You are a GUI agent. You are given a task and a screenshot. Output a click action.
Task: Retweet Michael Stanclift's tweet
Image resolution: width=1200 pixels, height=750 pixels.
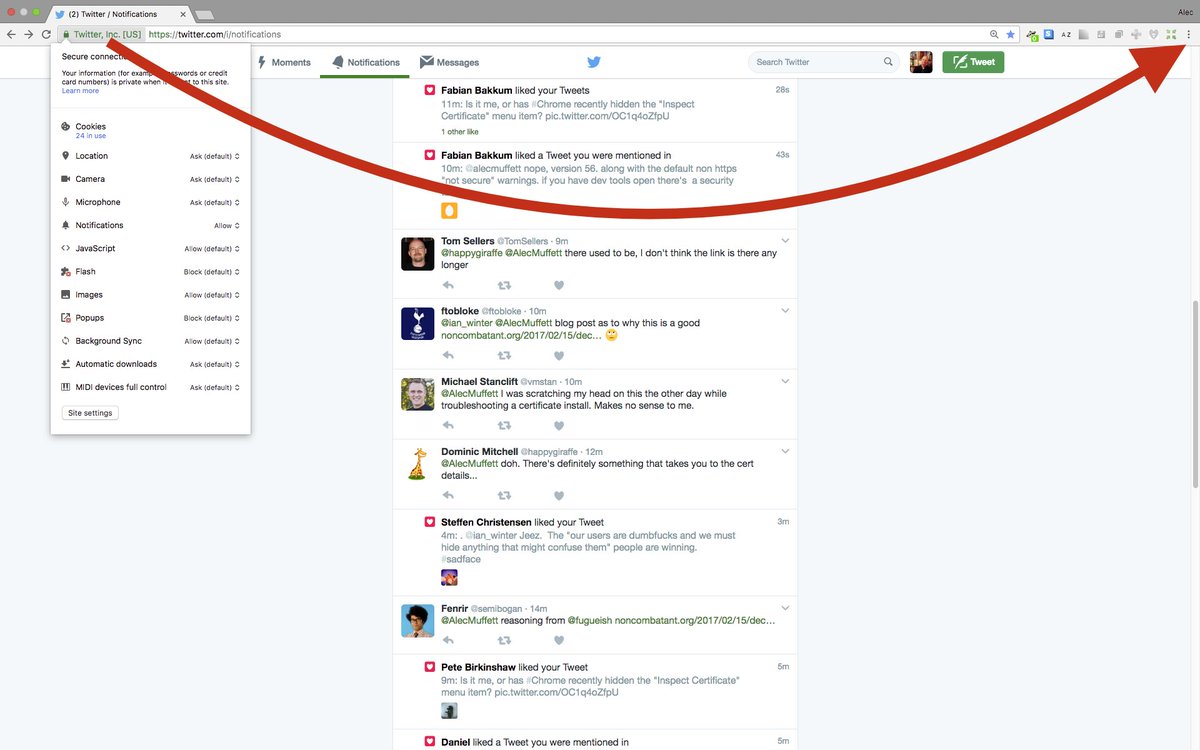click(504, 425)
